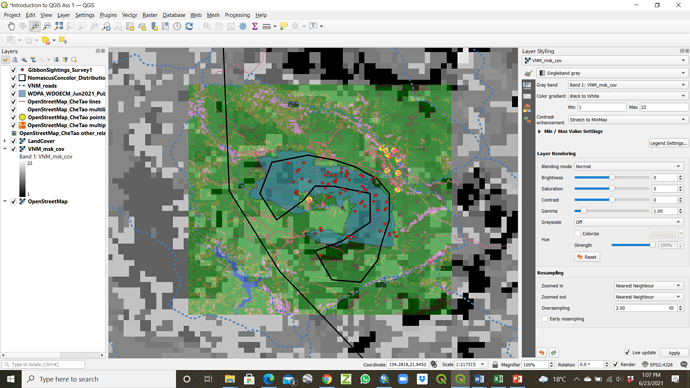Open the Statistical Summary sigma icon
Image resolution: width=690 pixels, height=388 pixels.
click(255, 26)
